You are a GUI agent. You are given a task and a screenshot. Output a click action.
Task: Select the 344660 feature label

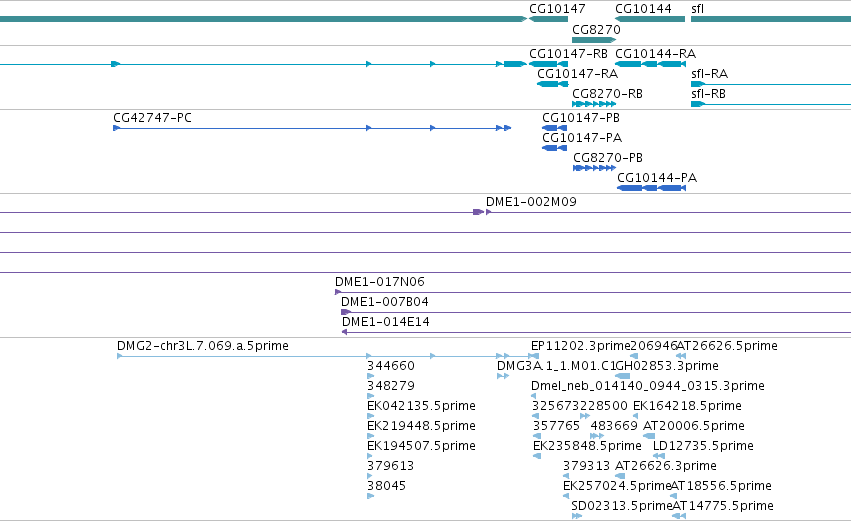click(391, 366)
